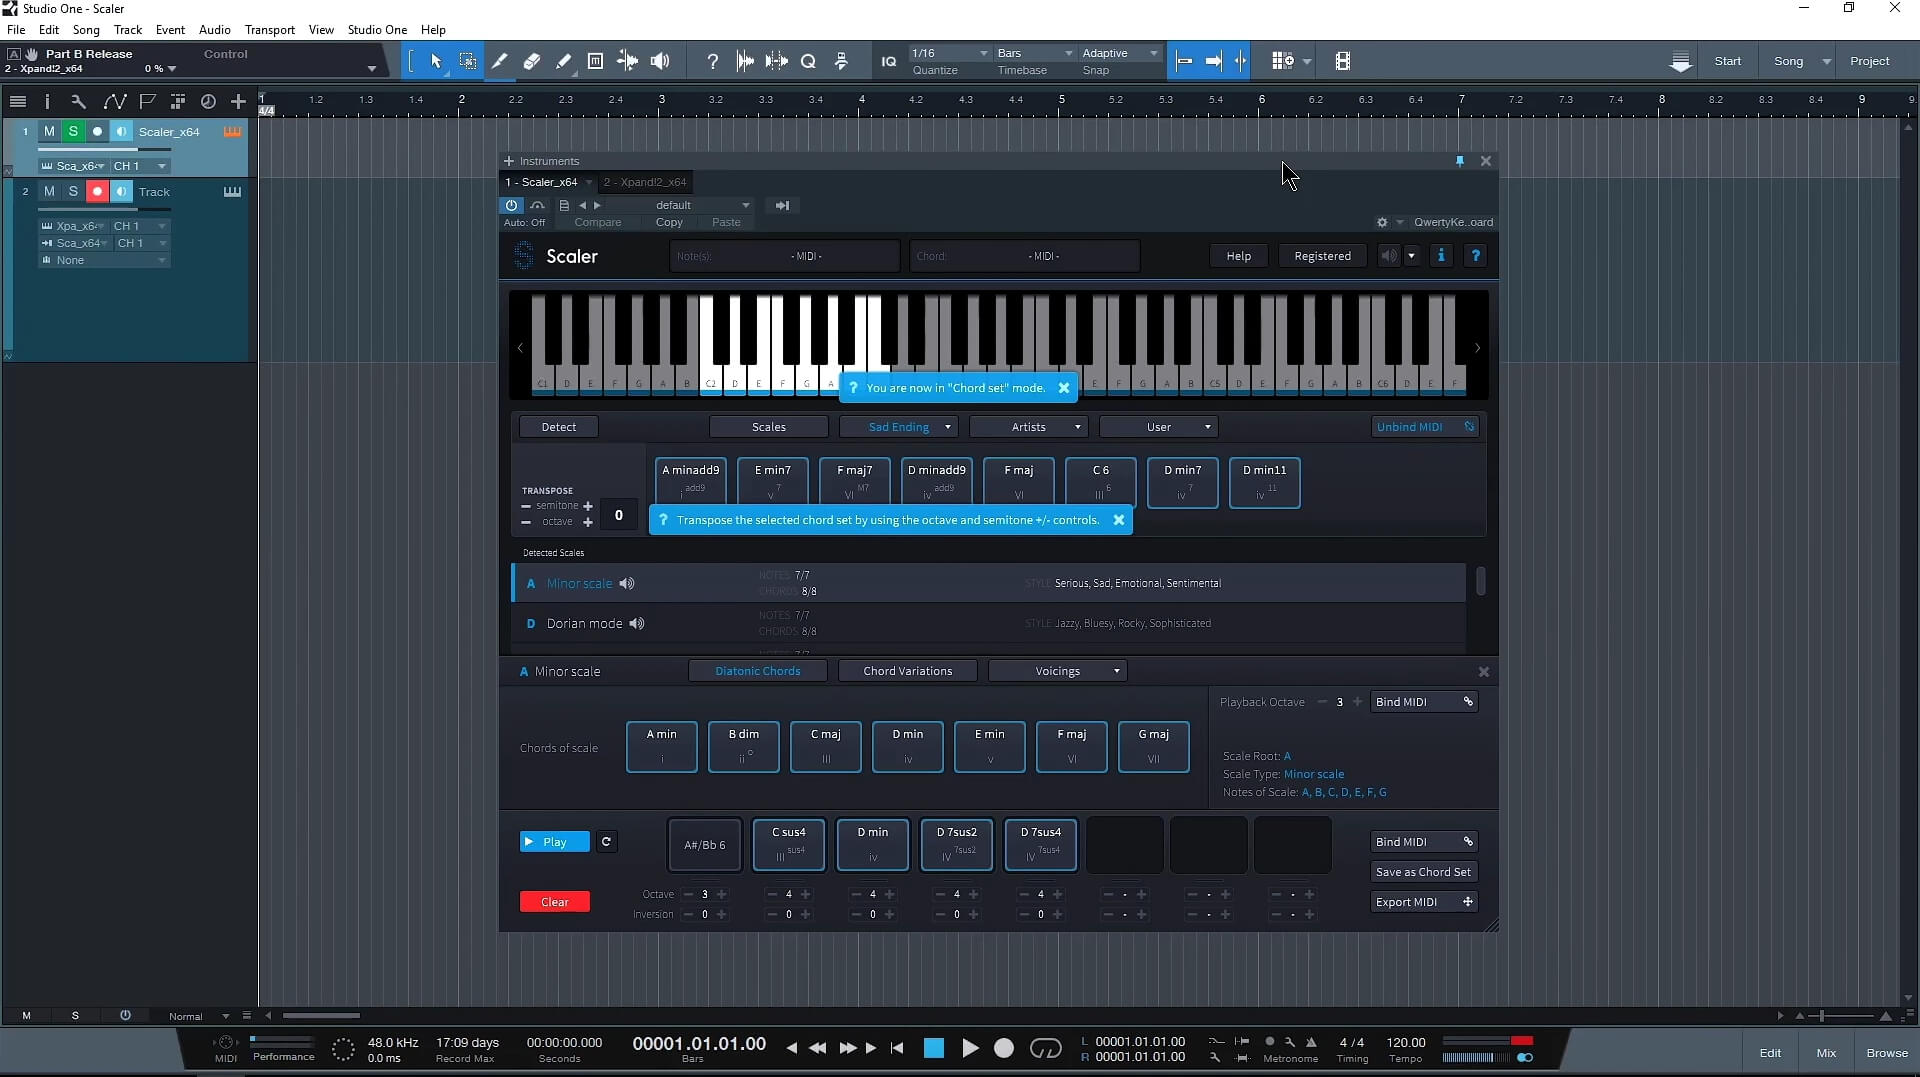Screen dimensions: 1920x1077
Task: Preview A Minor scale speaker icon
Action: coord(627,583)
